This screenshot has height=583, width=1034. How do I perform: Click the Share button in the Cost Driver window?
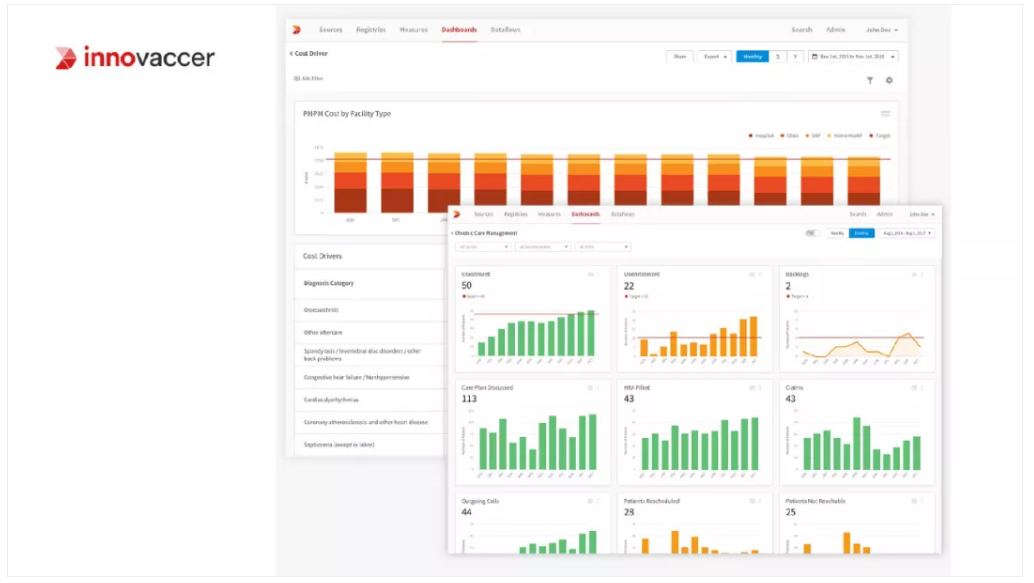point(680,57)
